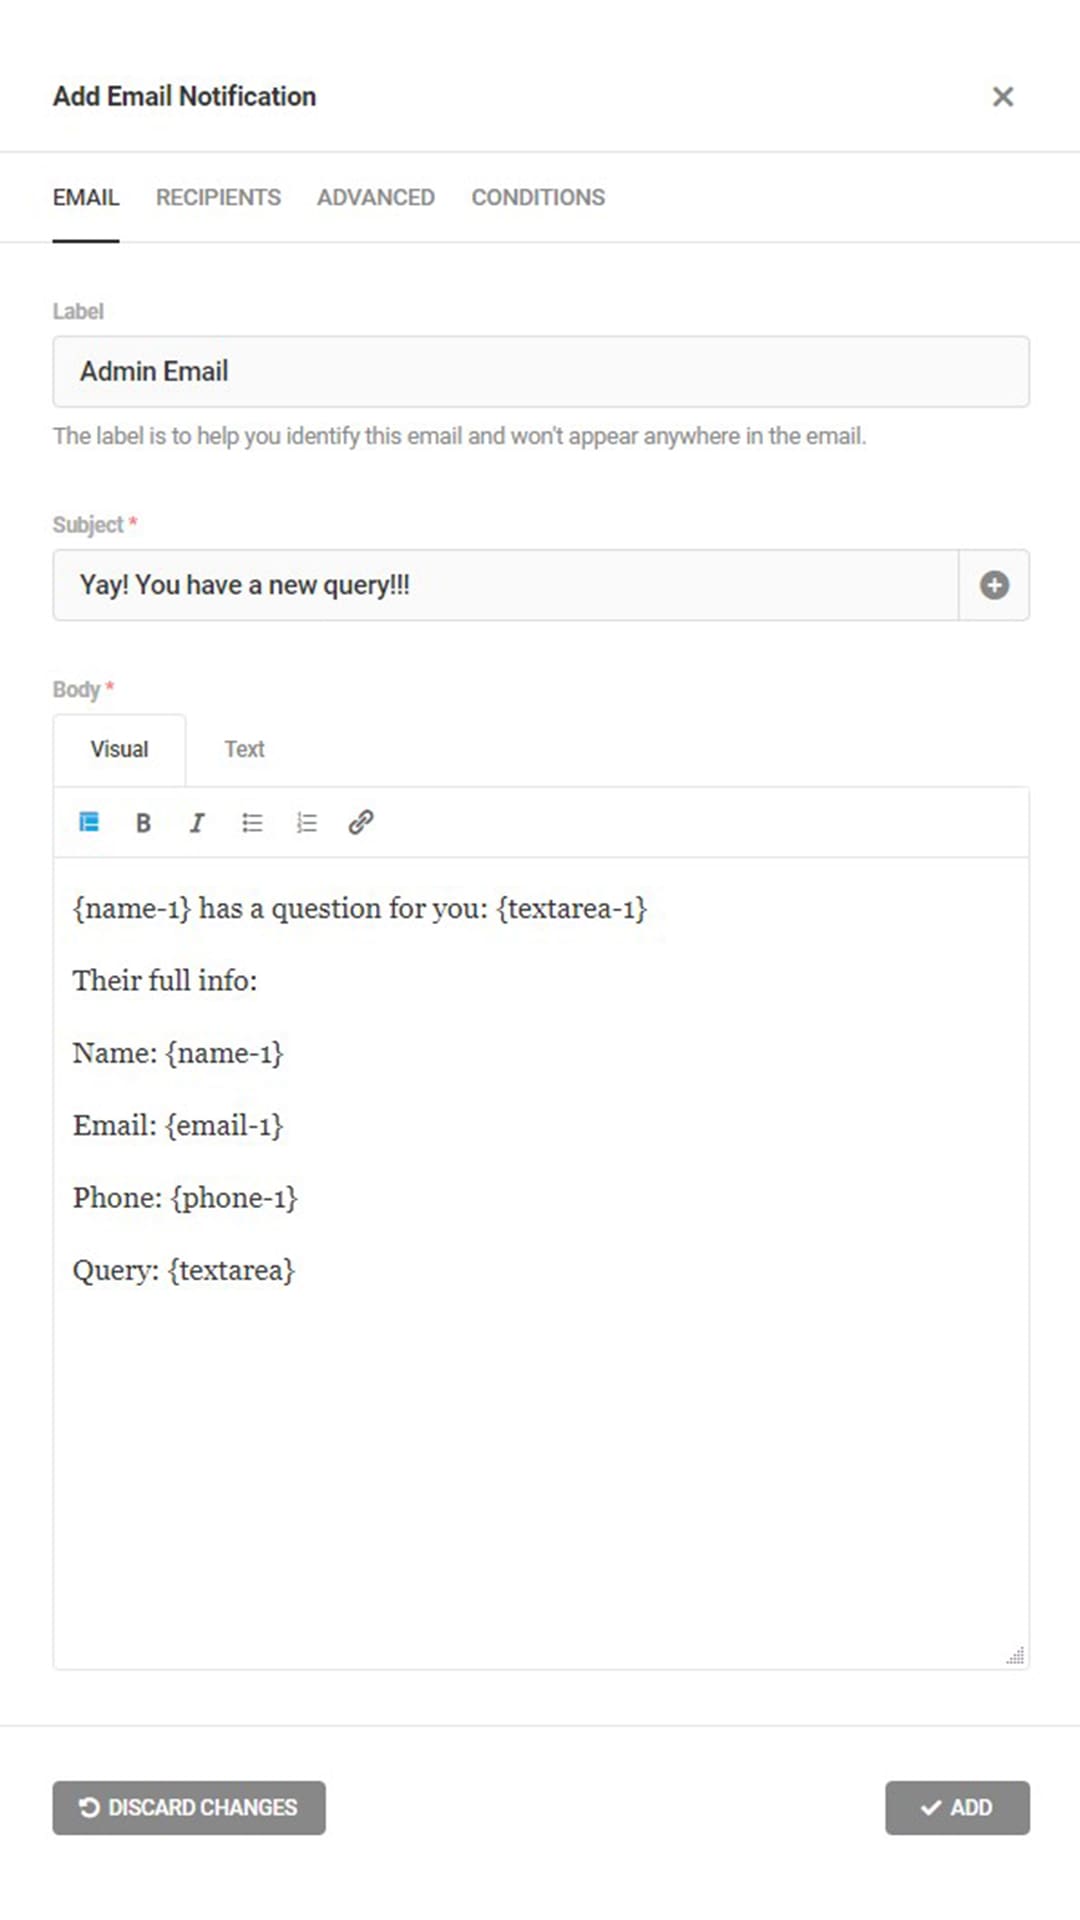The width and height of the screenshot is (1080, 1920).
Task: Apply bold formatting in body editor
Action: tap(143, 822)
